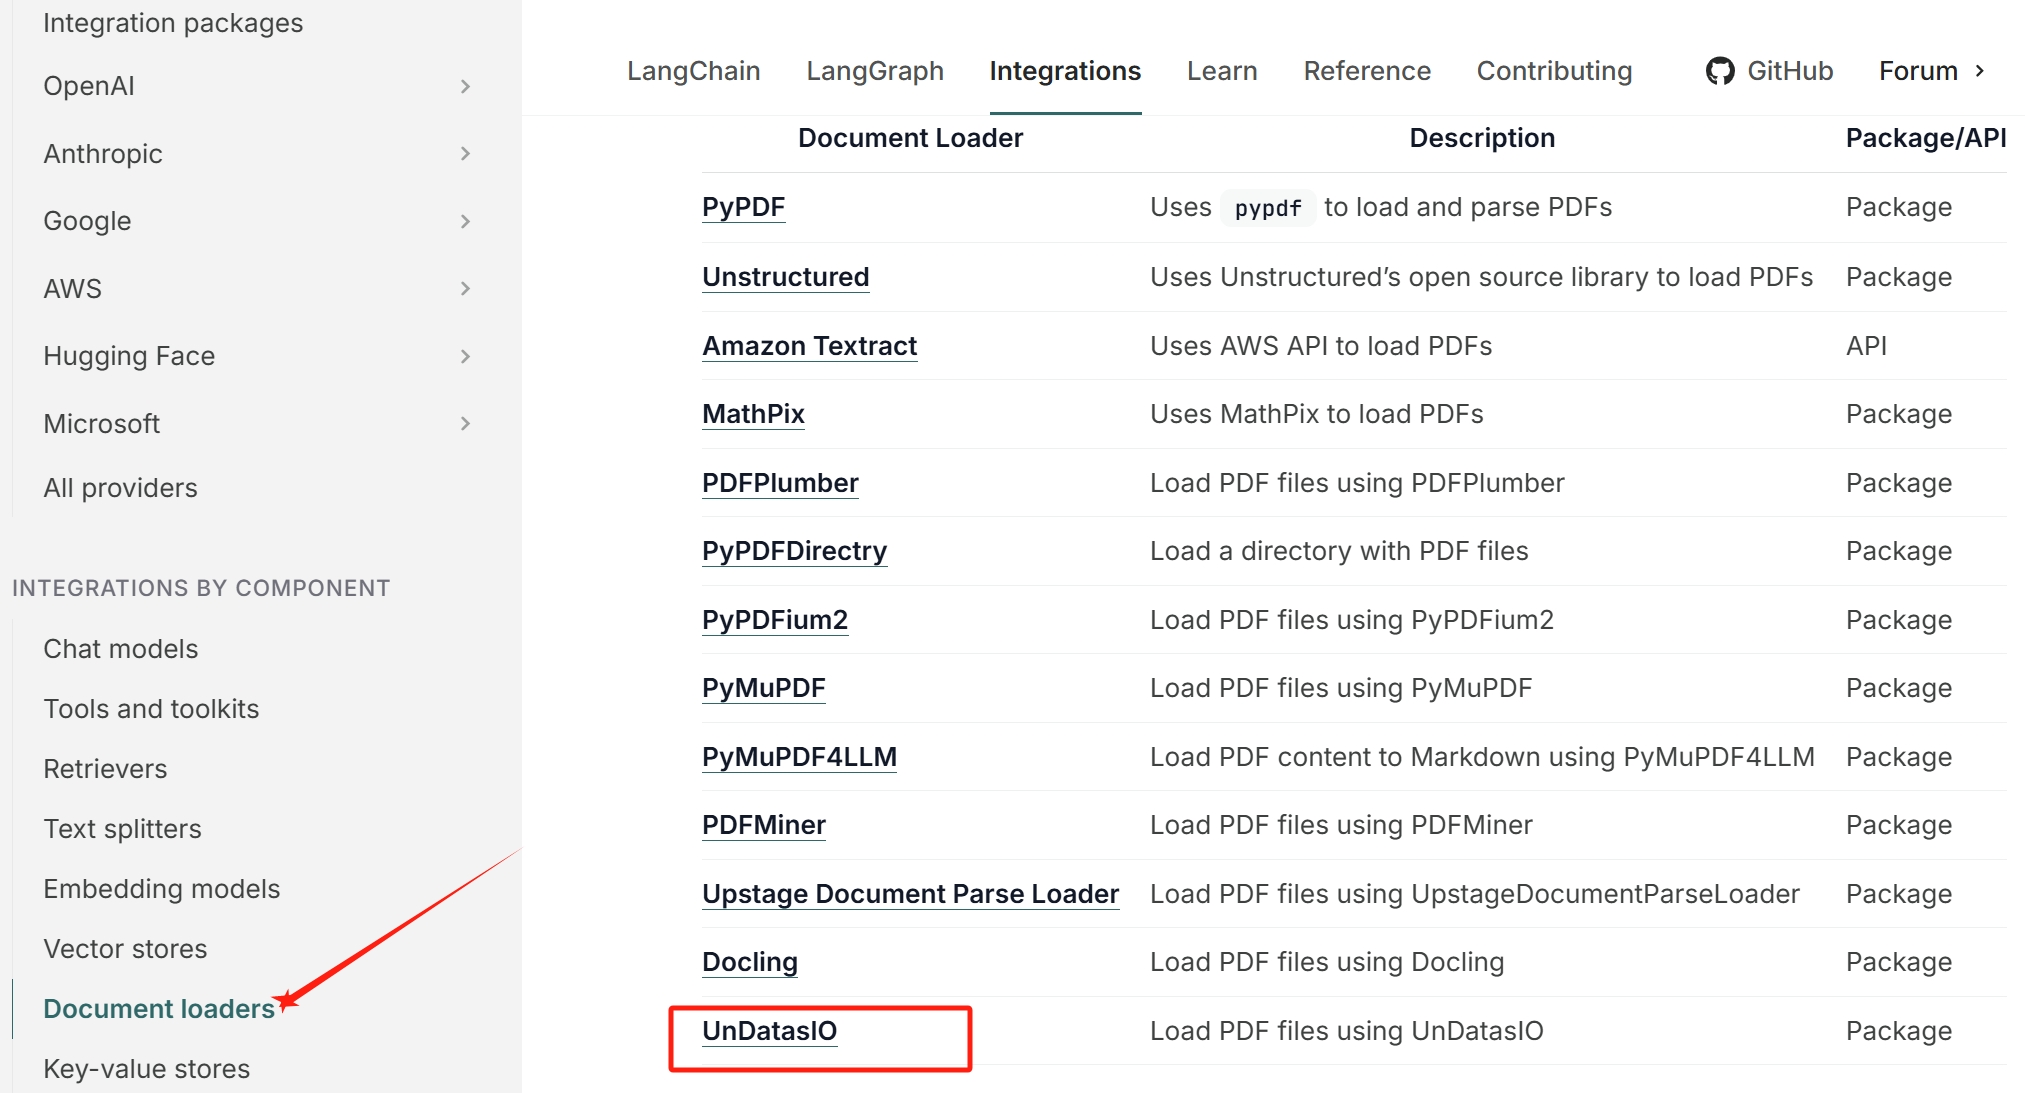Open the Learn navigation tab
This screenshot has height=1093, width=2025.
[x=1221, y=71]
